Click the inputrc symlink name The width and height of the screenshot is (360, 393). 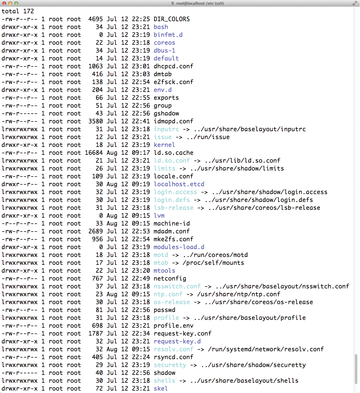click(x=166, y=129)
